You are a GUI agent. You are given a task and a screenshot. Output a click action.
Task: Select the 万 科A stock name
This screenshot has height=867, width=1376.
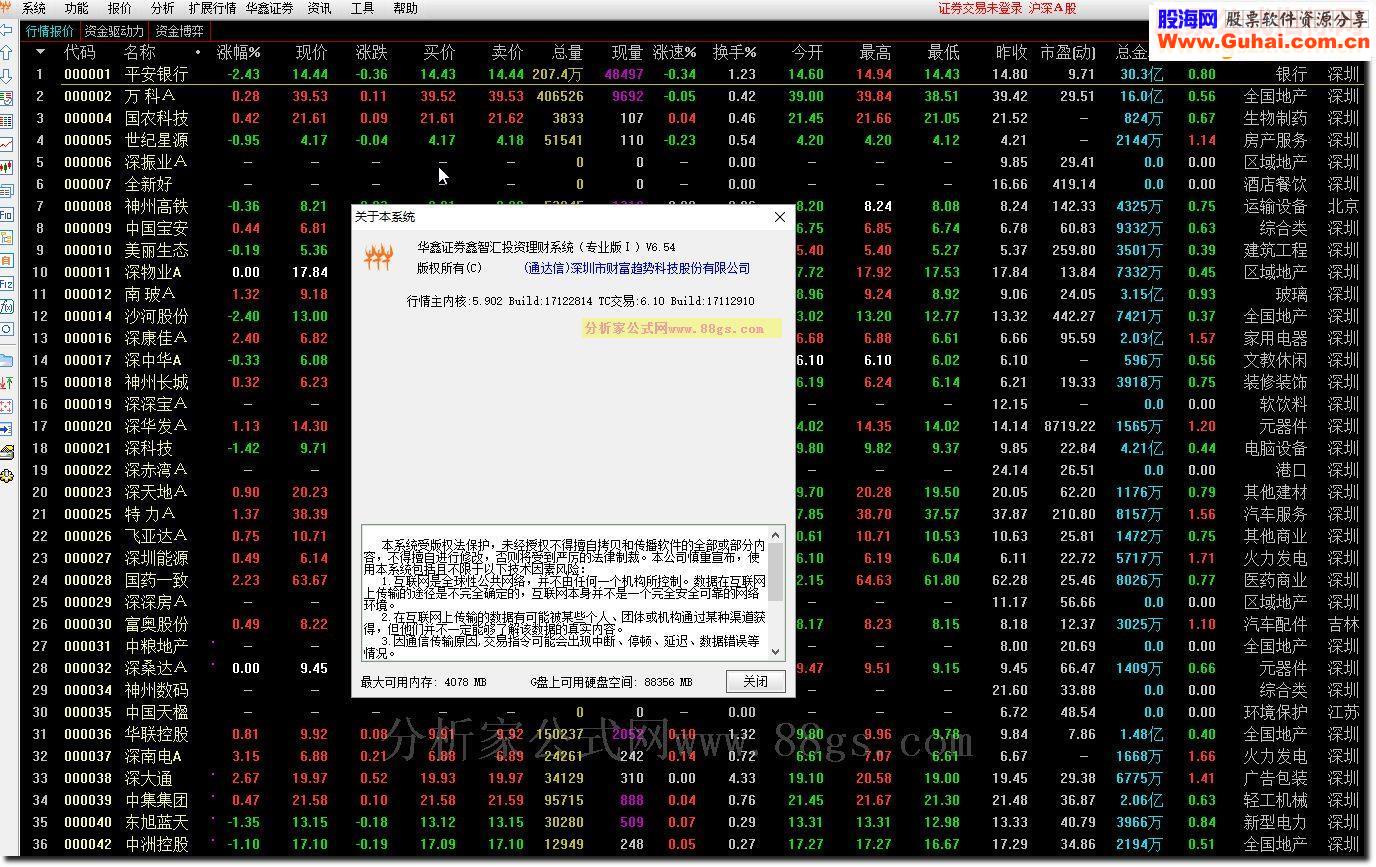150,96
